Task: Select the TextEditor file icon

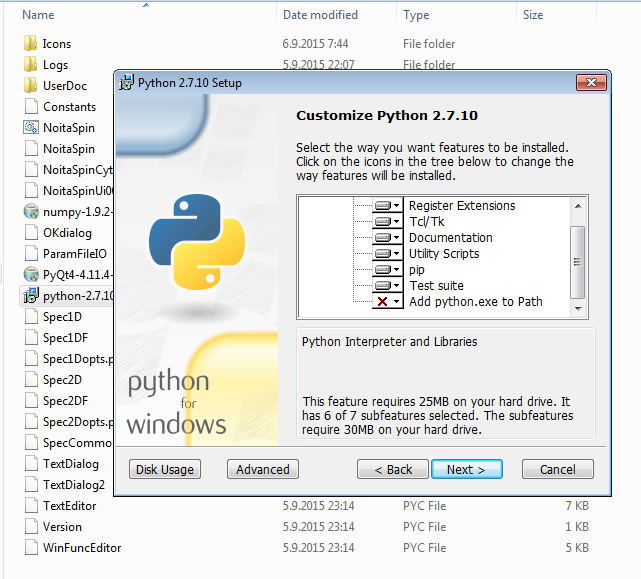Action: [31, 505]
